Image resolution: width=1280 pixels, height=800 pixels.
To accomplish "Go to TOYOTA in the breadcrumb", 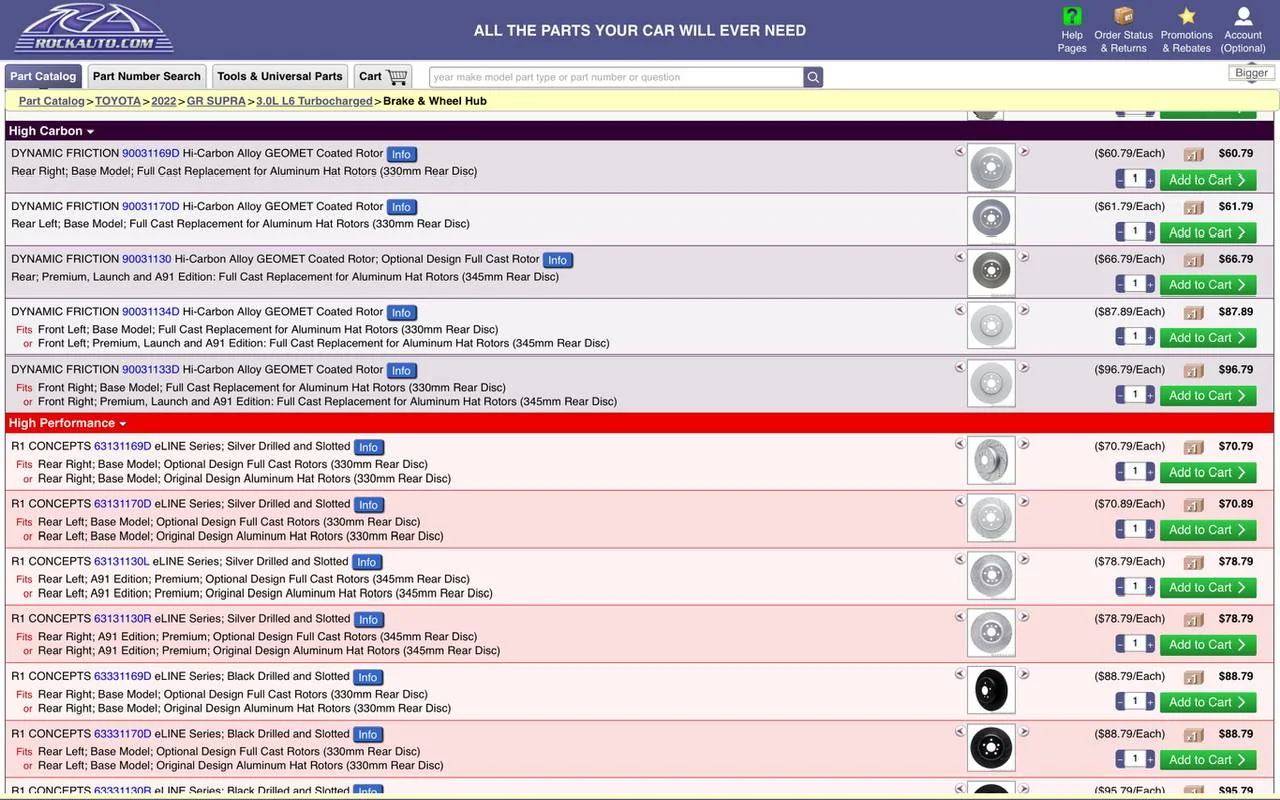I will tap(118, 101).
